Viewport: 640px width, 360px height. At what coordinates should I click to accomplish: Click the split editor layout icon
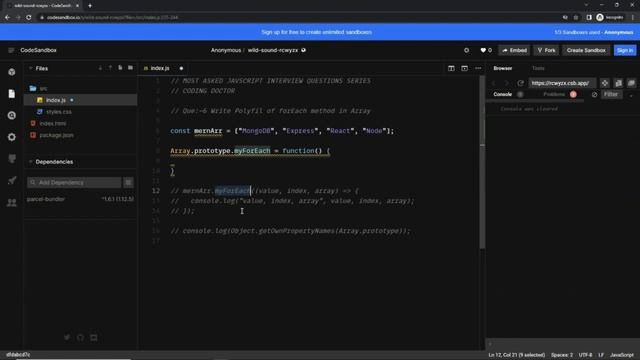(451, 68)
